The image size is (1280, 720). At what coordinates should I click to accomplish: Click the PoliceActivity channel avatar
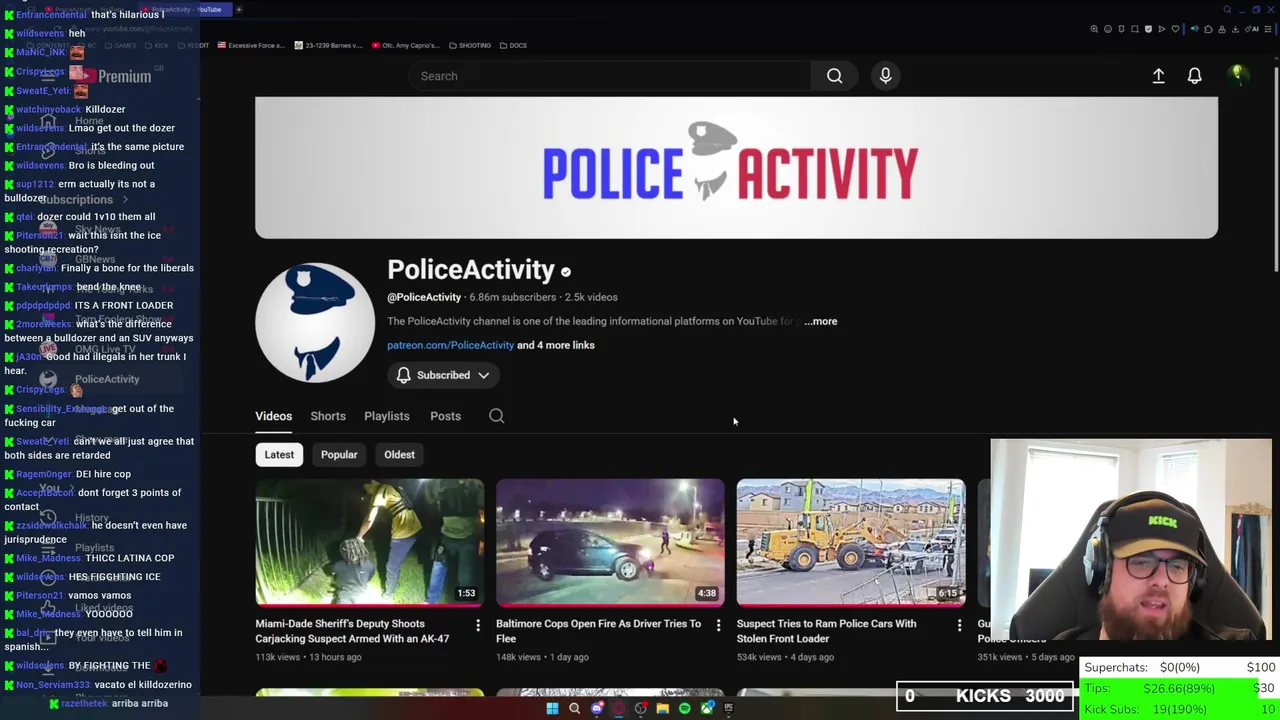(315, 322)
